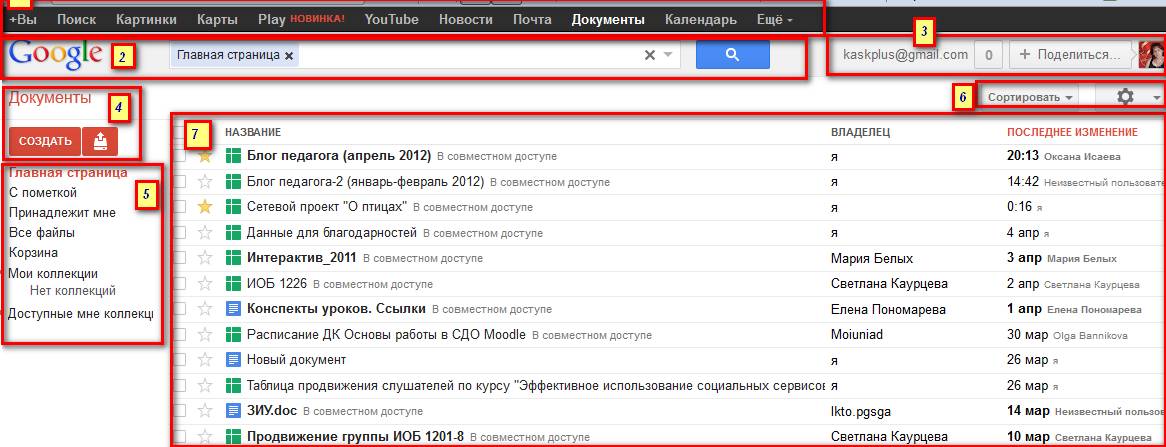
Task: Clear the search box with the X icon
Action: click(649, 54)
